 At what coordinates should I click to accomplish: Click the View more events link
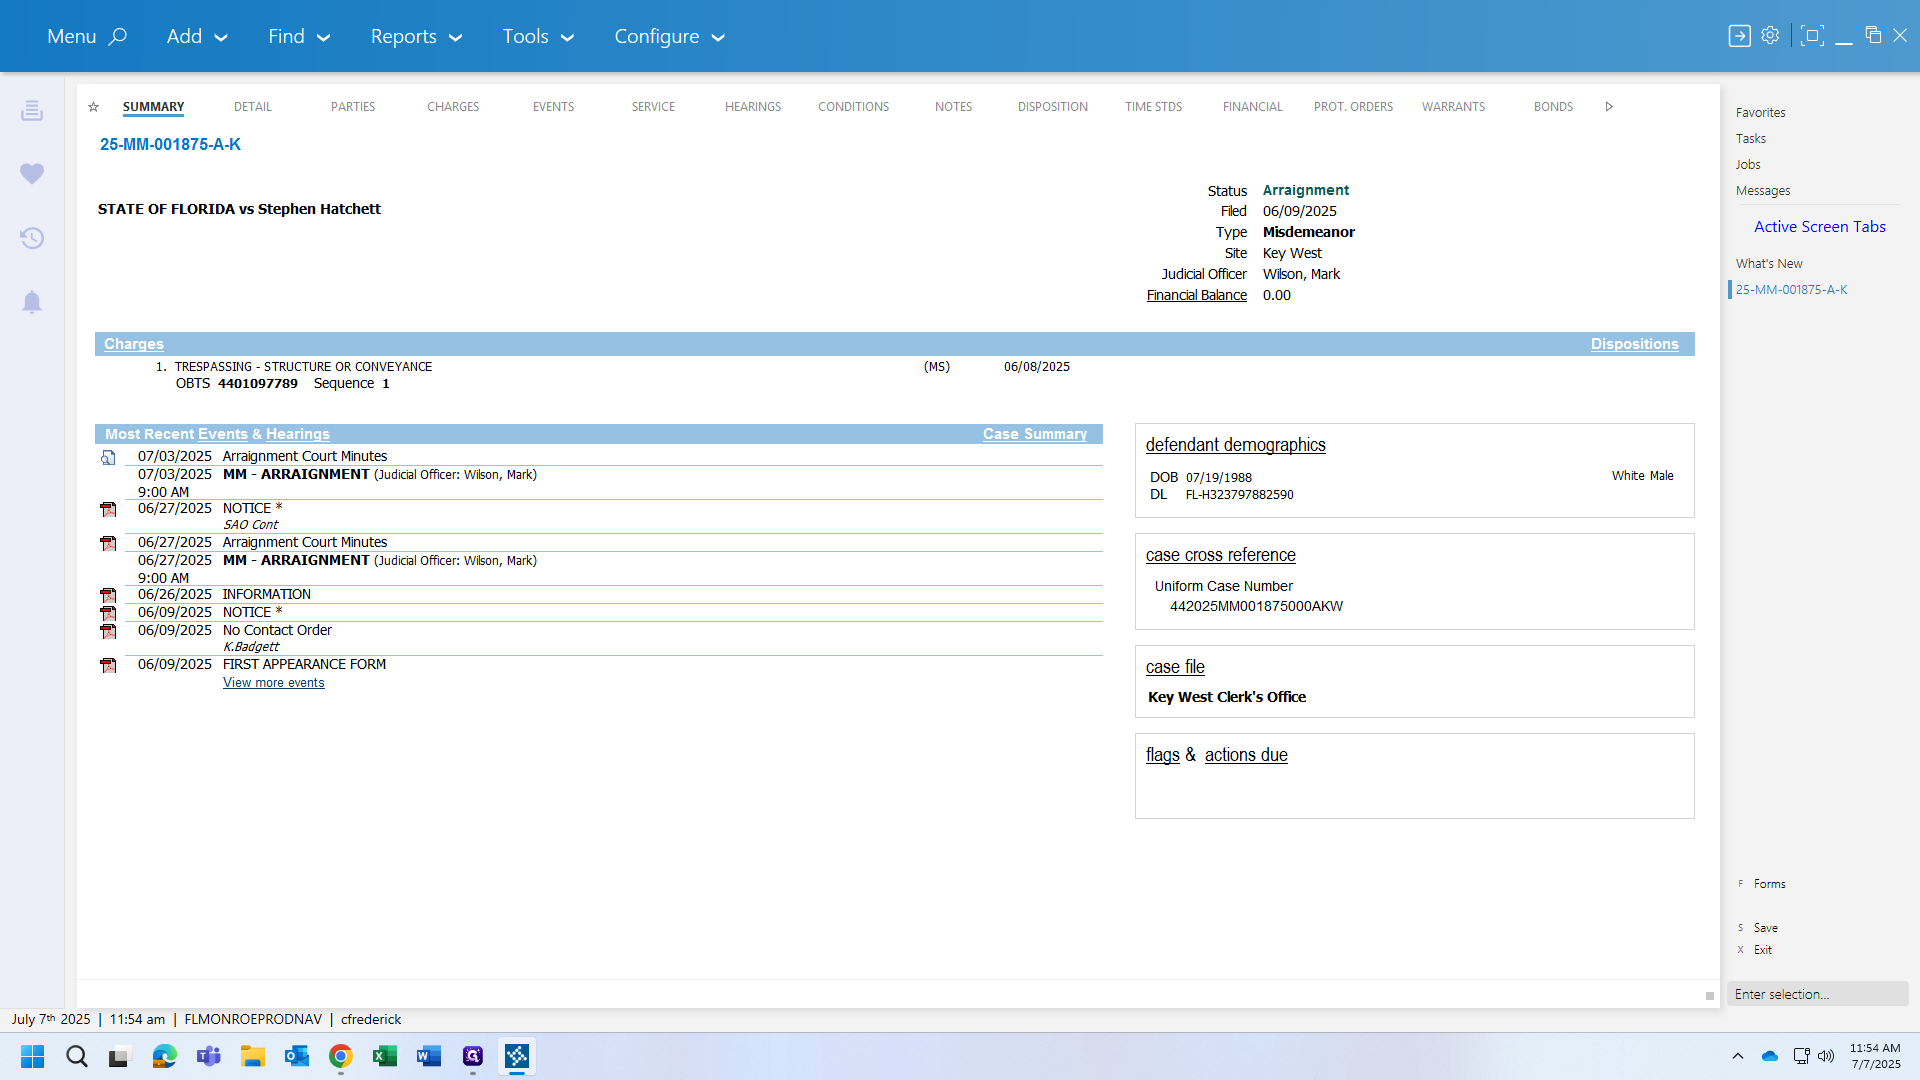click(x=273, y=683)
